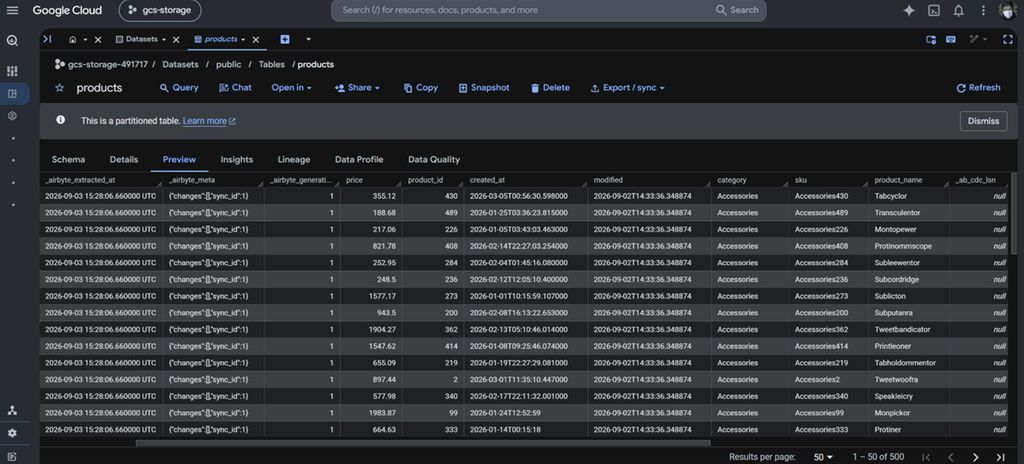
Task: Go to Datasets in the breadcrumb
Action: tap(180, 65)
